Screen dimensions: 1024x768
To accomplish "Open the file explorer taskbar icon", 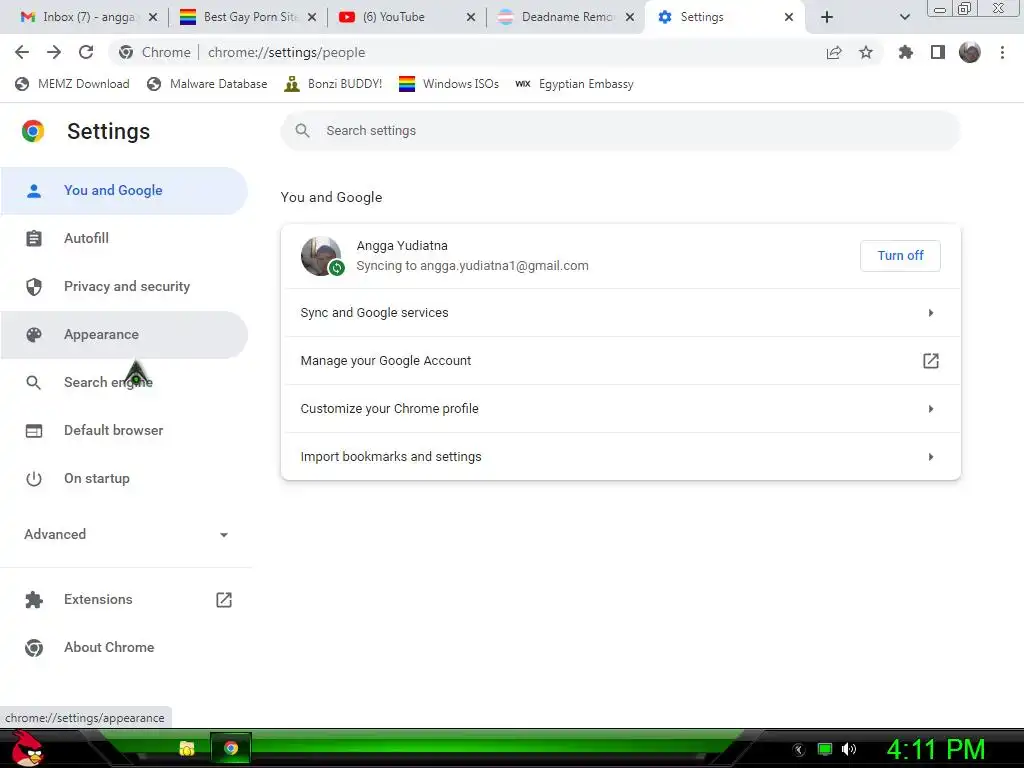I will (x=187, y=748).
